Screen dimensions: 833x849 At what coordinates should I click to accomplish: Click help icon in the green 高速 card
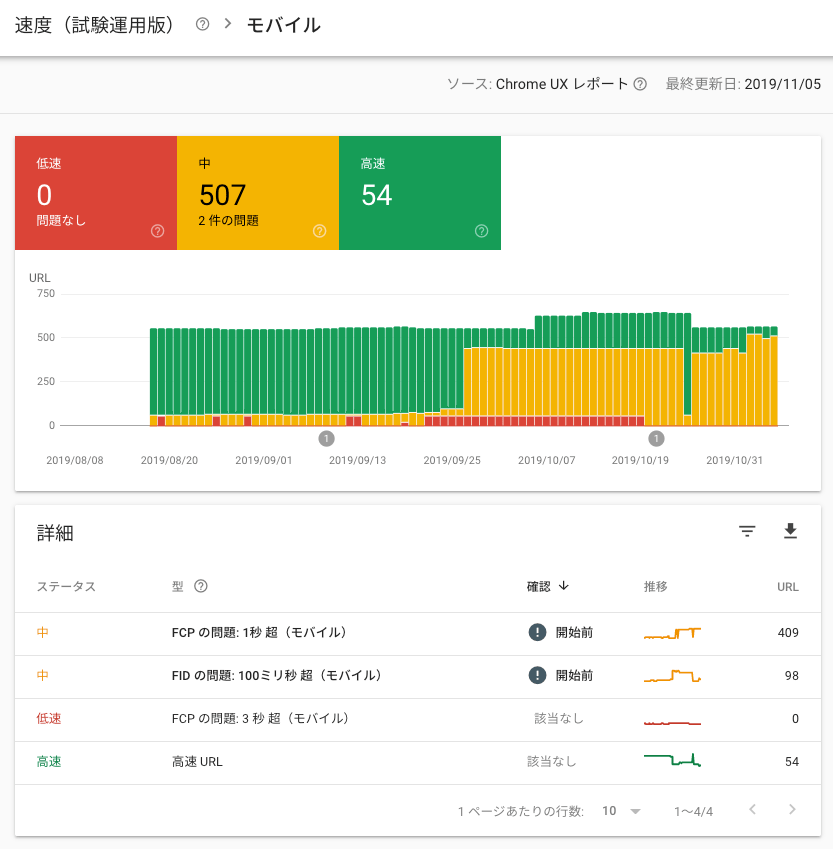pos(481,231)
